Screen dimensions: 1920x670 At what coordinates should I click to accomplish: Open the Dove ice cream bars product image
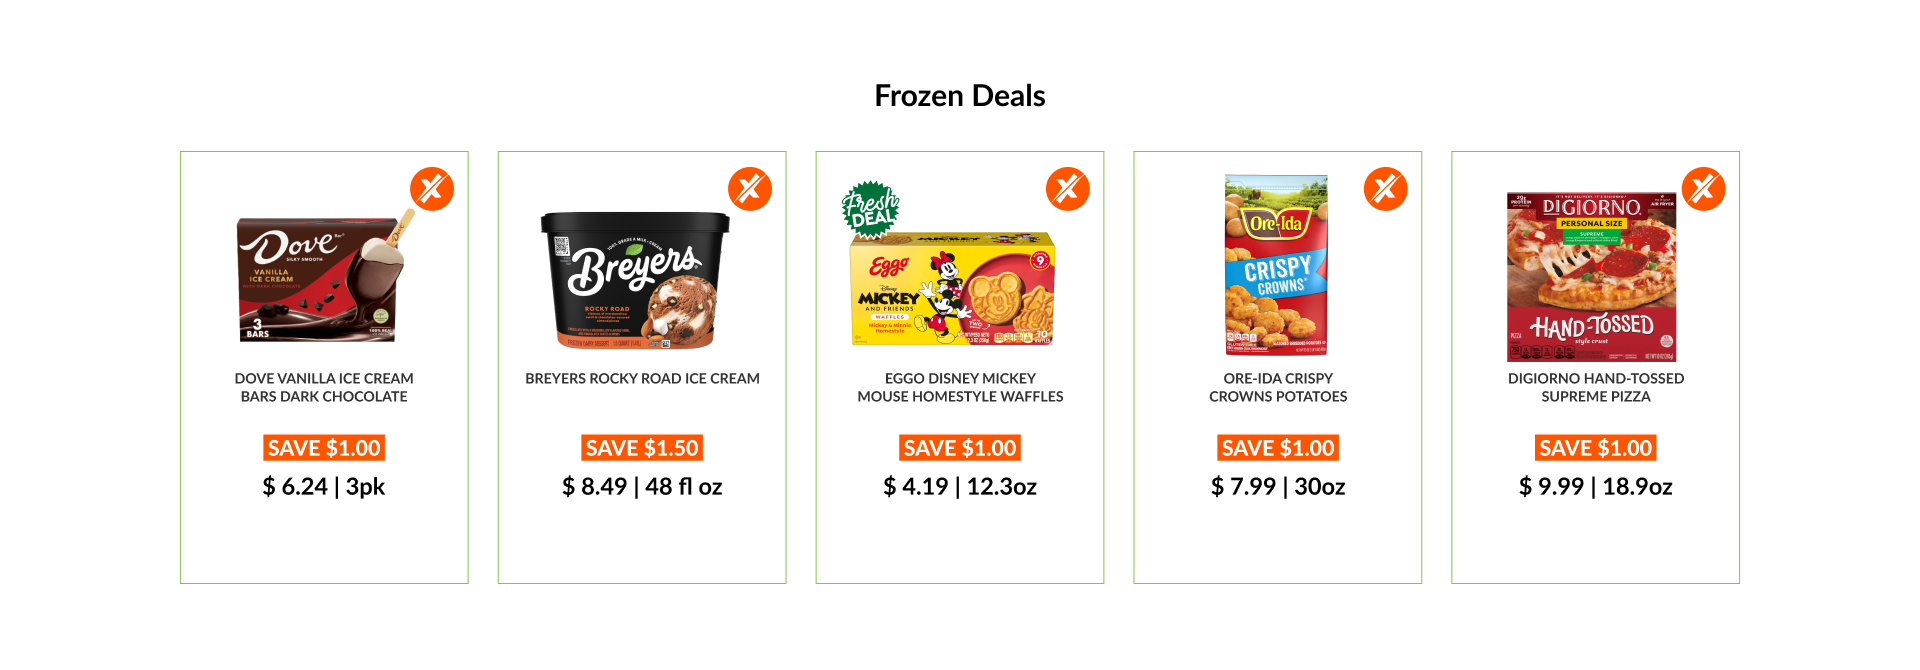(x=322, y=278)
